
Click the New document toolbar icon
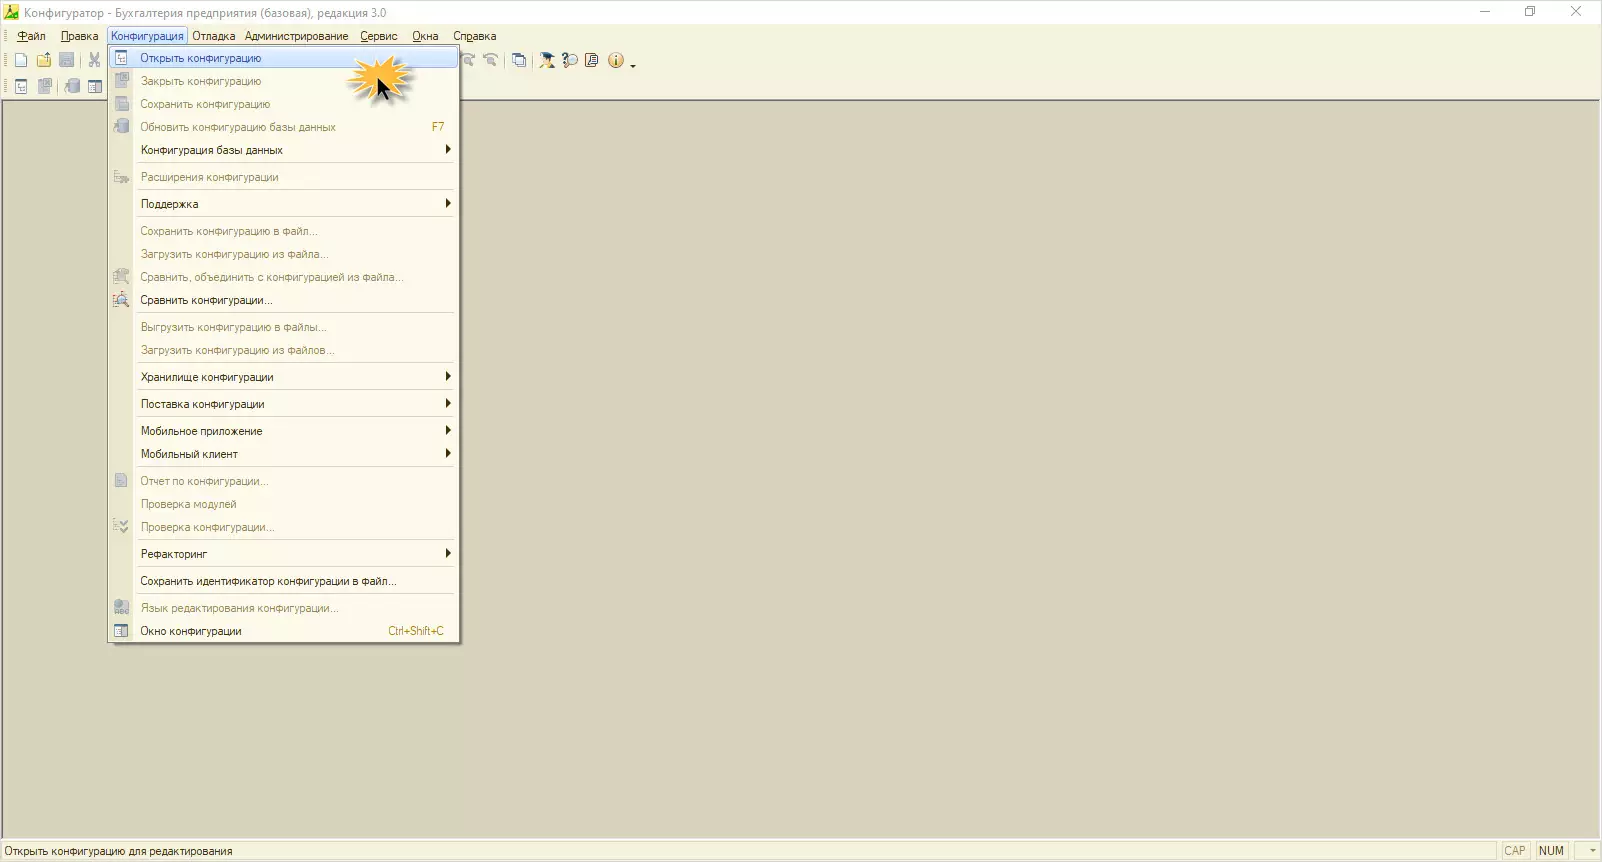pos(21,60)
